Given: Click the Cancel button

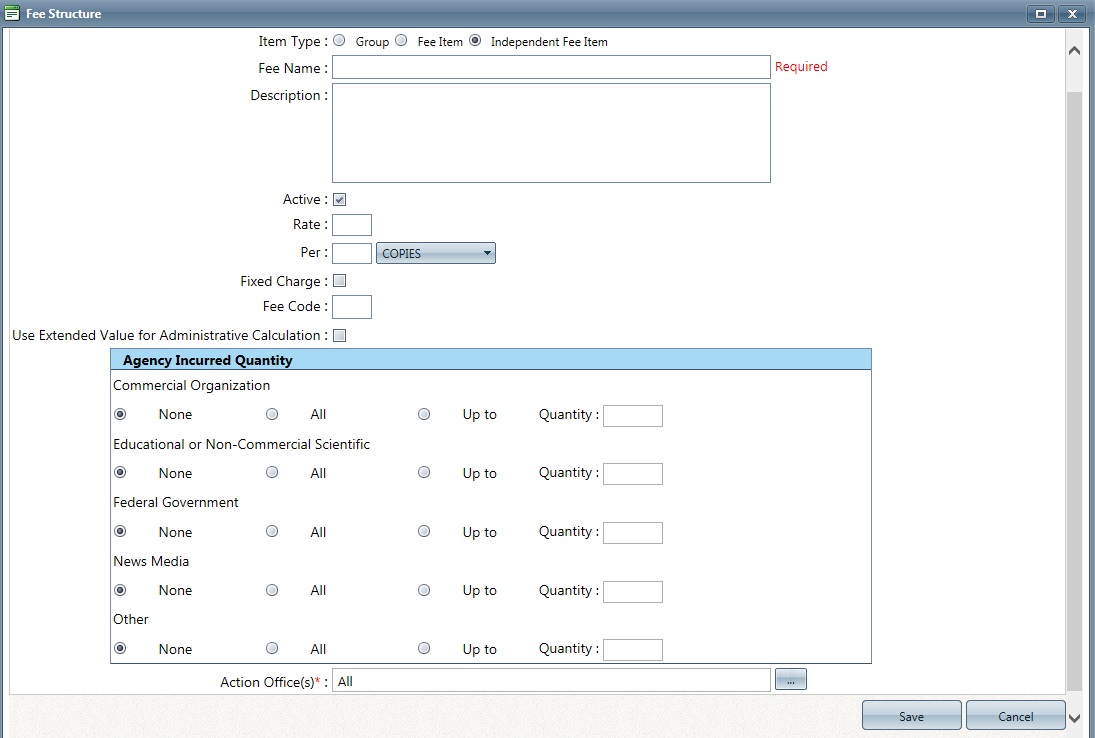Looking at the screenshot, I should click(1015, 715).
